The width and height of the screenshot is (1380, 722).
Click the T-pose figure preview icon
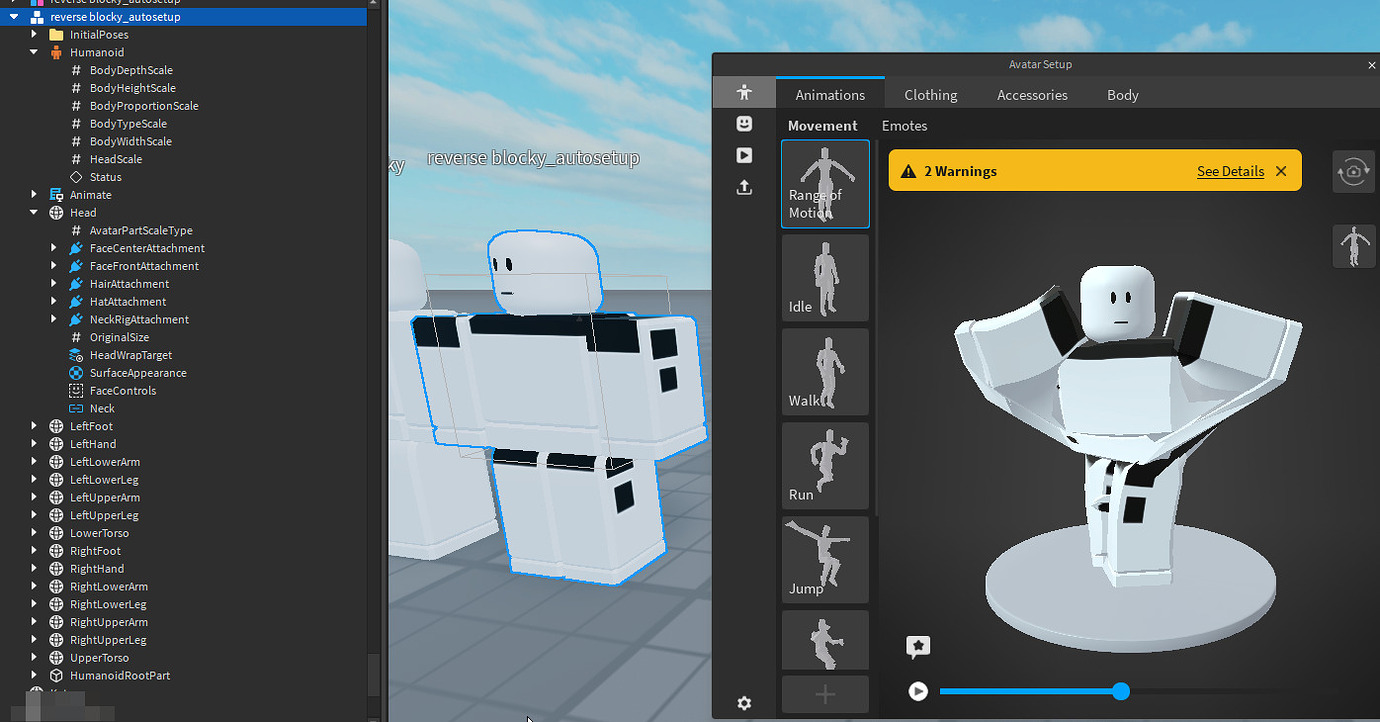point(1354,246)
